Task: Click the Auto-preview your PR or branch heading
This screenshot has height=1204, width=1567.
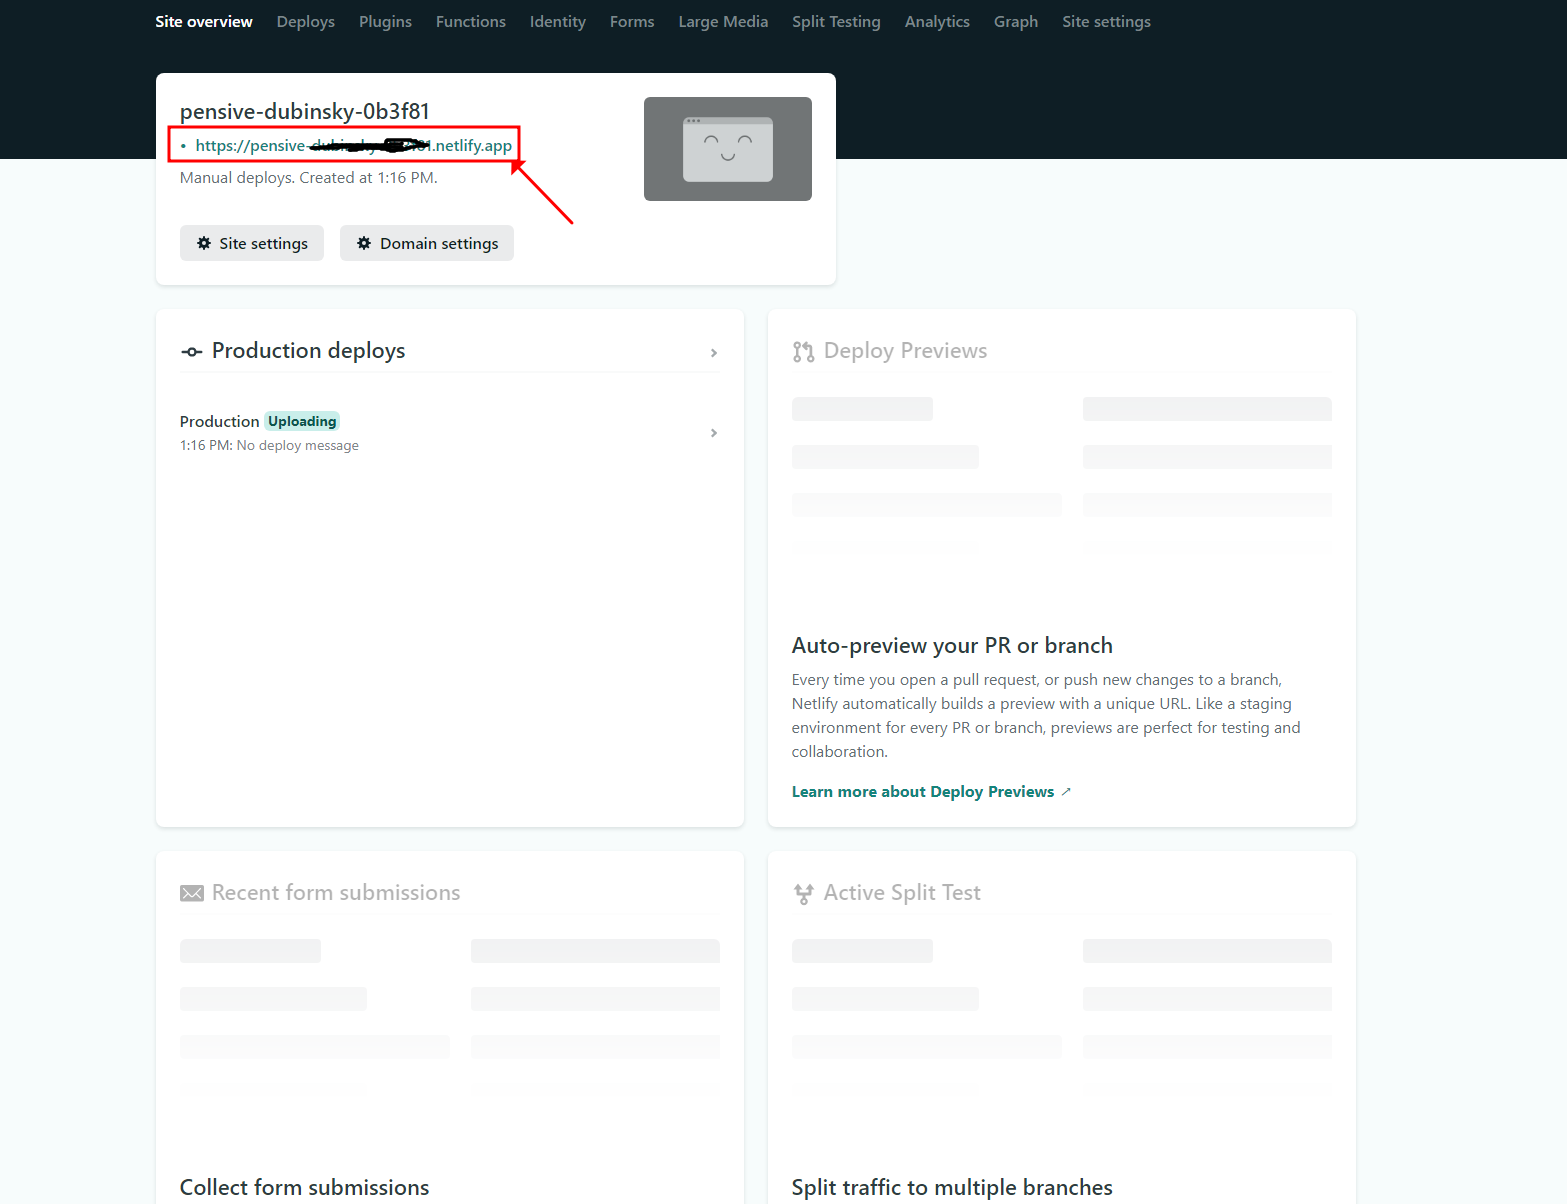Action: tap(952, 646)
